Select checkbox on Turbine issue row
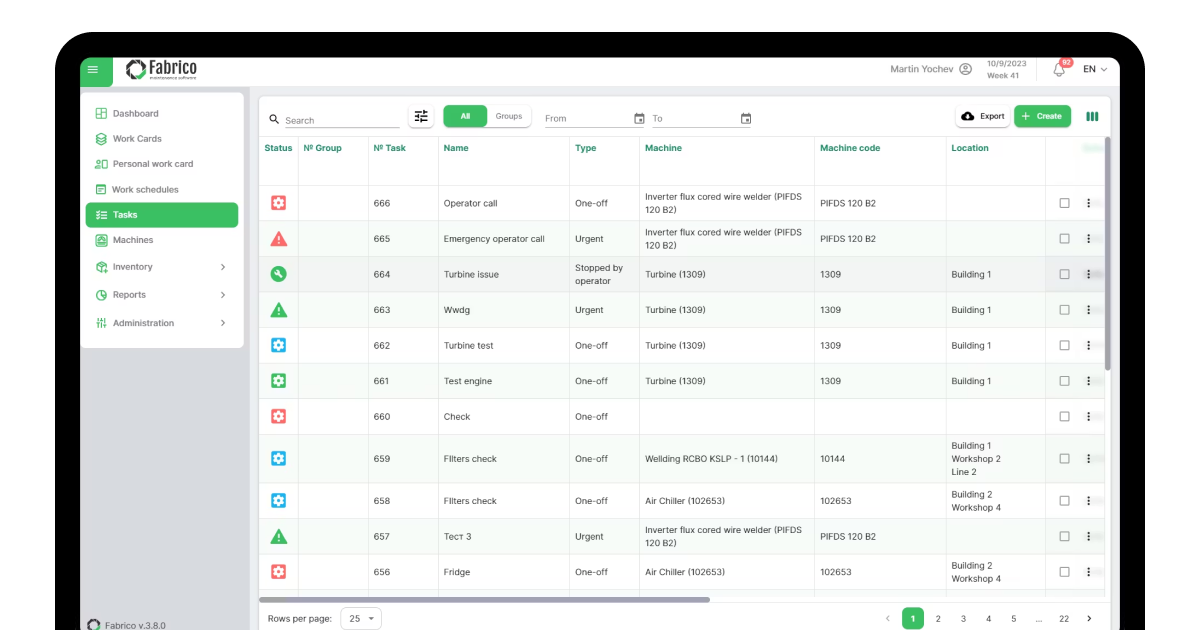Screen dimensions: 1200x630 [1064, 274]
